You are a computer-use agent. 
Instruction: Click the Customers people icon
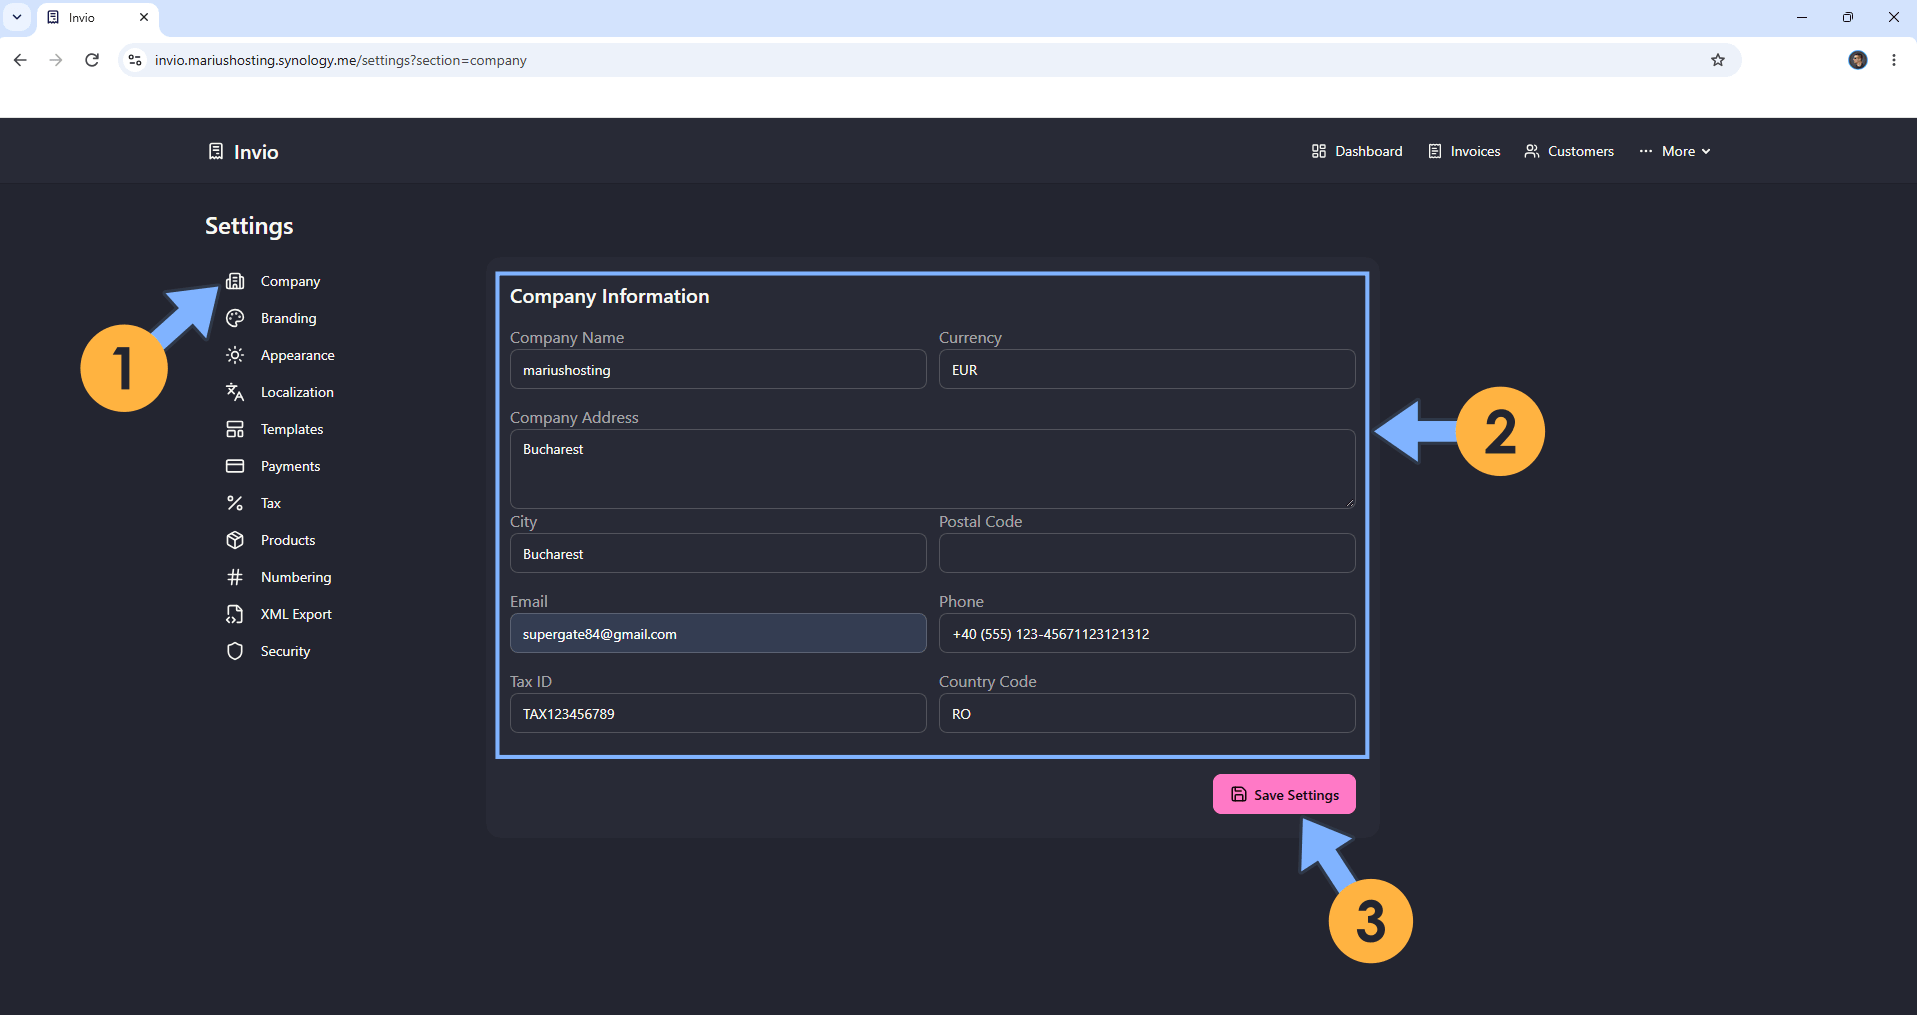click(1532, 151)
